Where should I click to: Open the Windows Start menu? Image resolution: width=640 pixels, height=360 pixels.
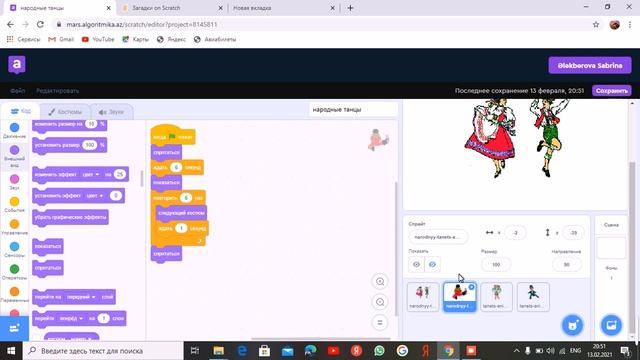(x=11, y=351)
